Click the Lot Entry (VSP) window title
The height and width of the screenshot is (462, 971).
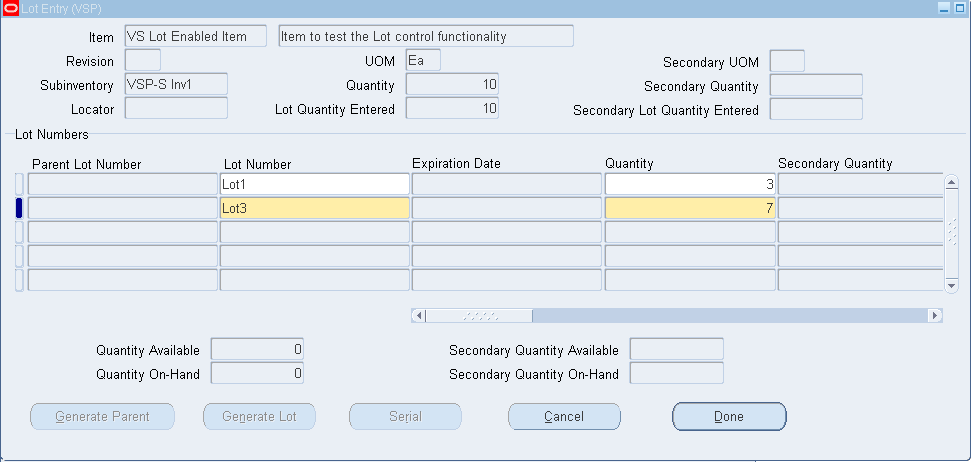[61, 9]
